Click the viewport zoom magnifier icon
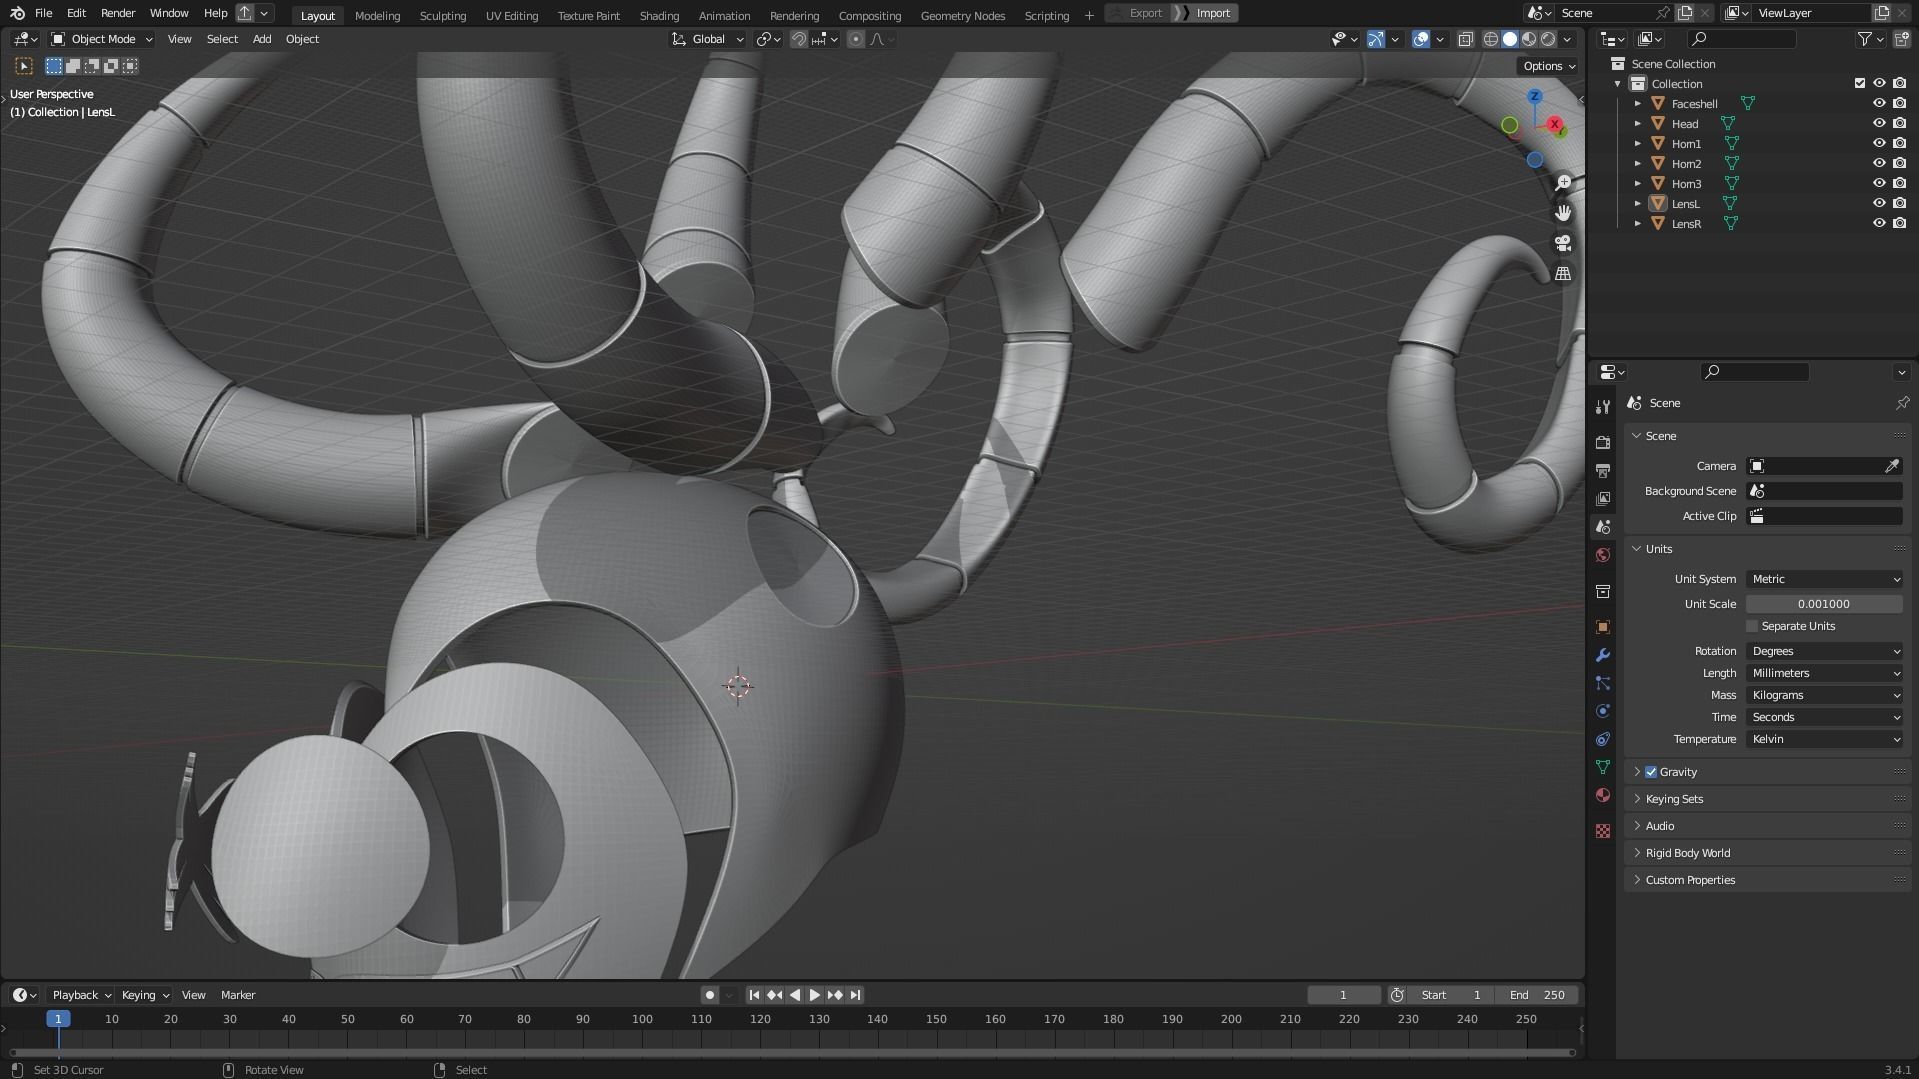 [1563, 183]
